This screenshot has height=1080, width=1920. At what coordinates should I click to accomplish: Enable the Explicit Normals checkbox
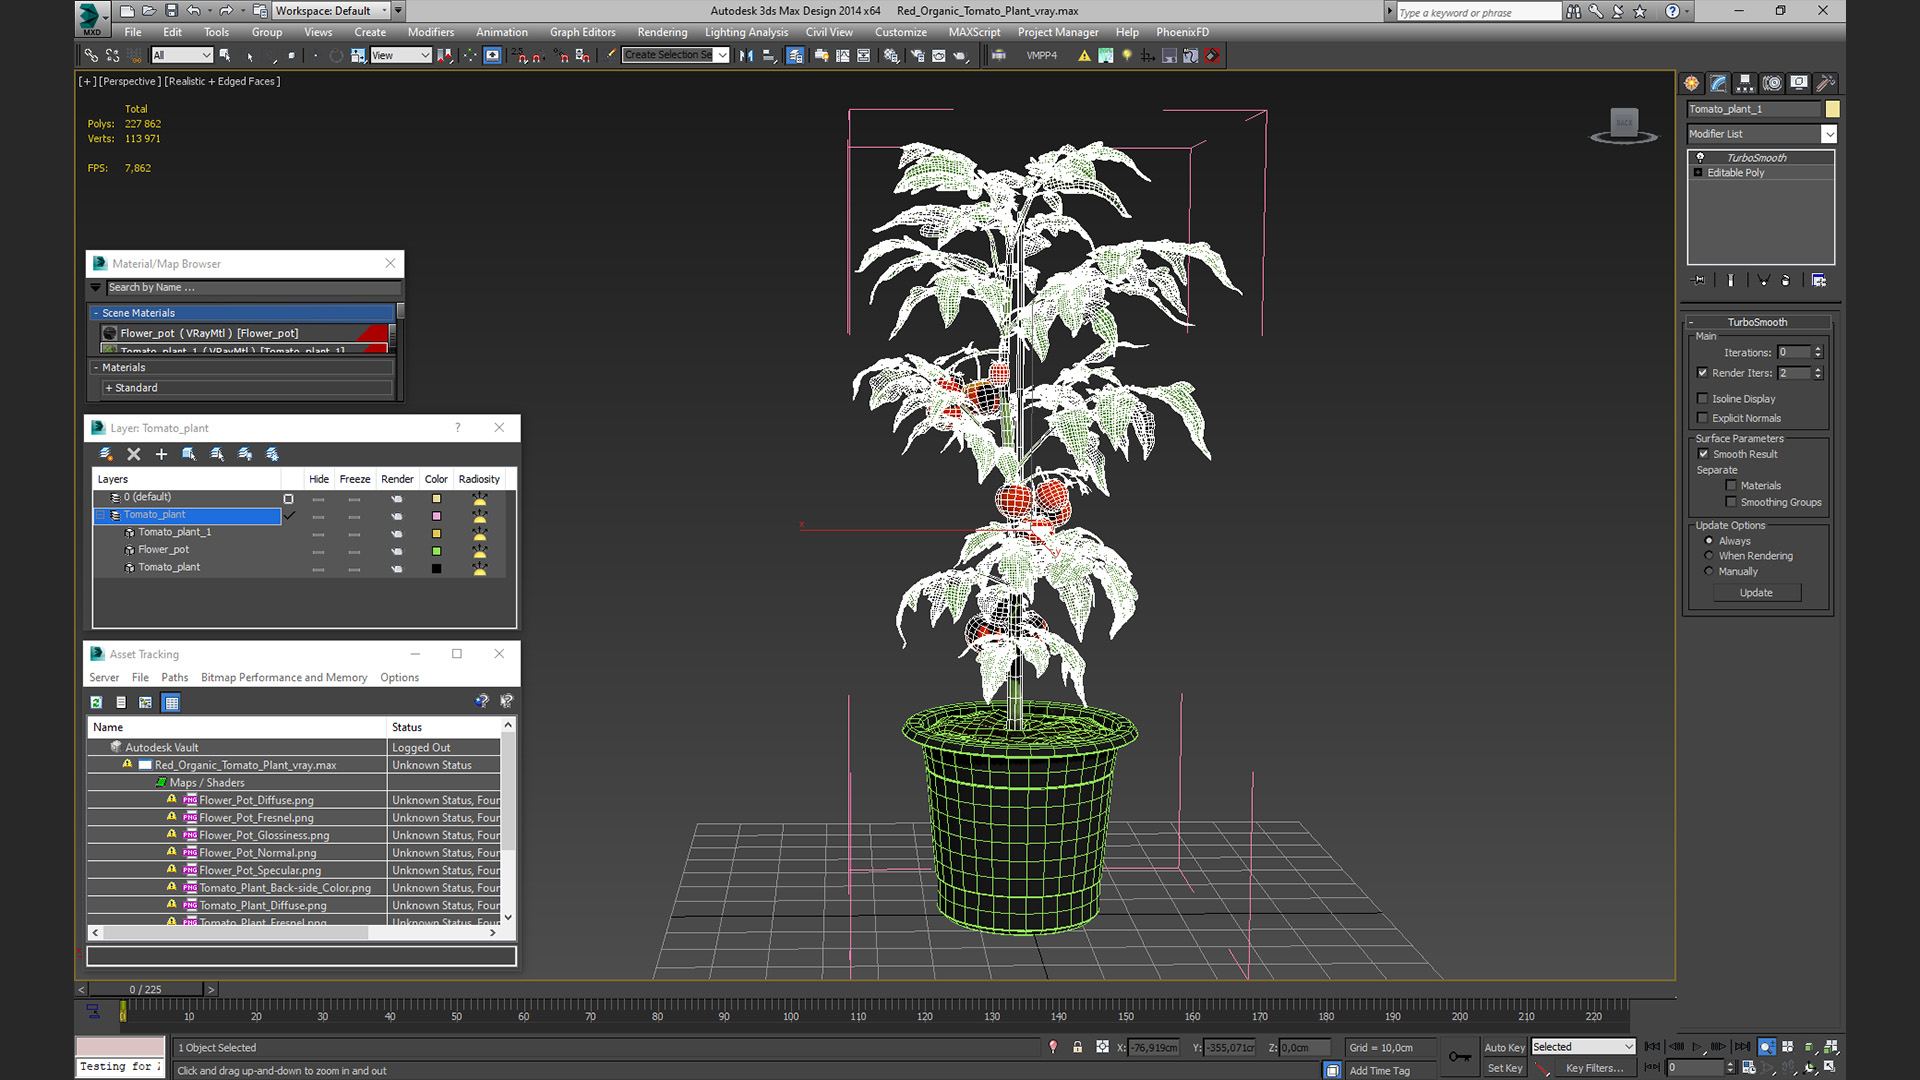(1702, 418)
